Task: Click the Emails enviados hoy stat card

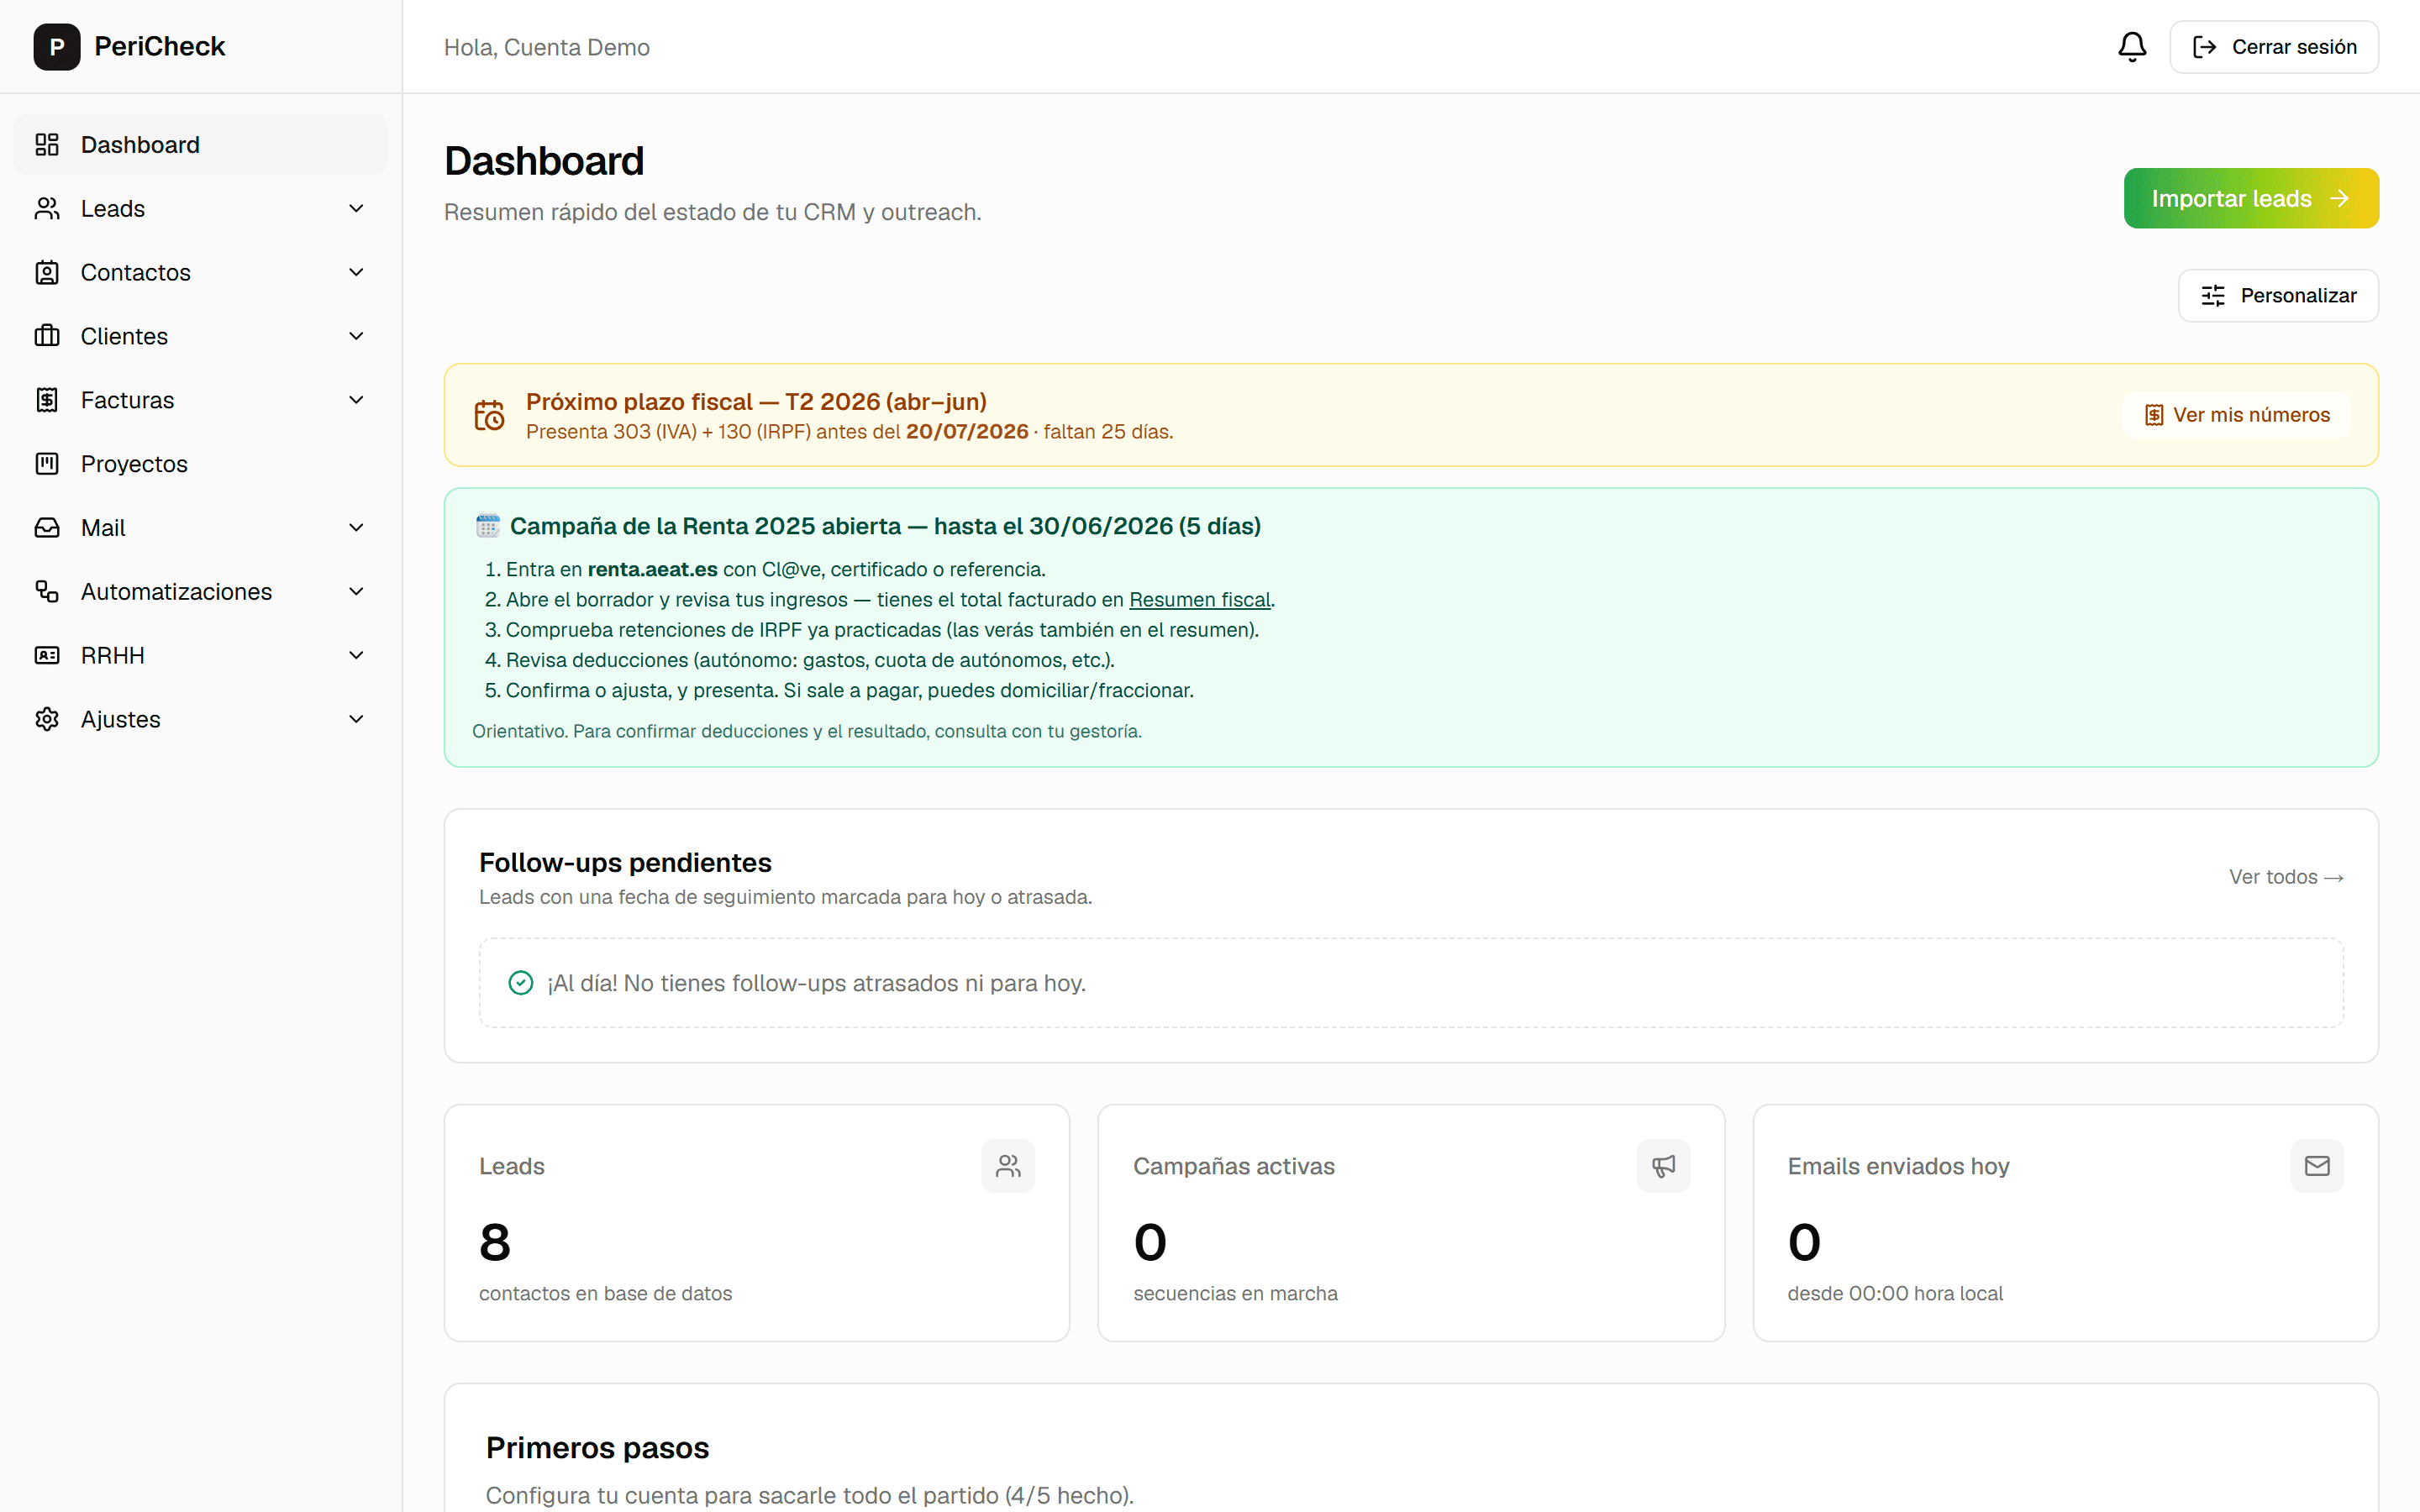Action: click(x=2066, y=1223)
